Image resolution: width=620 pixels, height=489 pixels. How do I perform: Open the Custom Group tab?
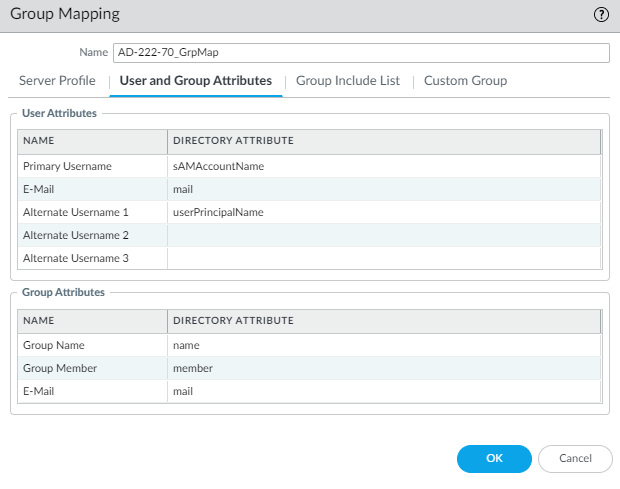[465, 81]
